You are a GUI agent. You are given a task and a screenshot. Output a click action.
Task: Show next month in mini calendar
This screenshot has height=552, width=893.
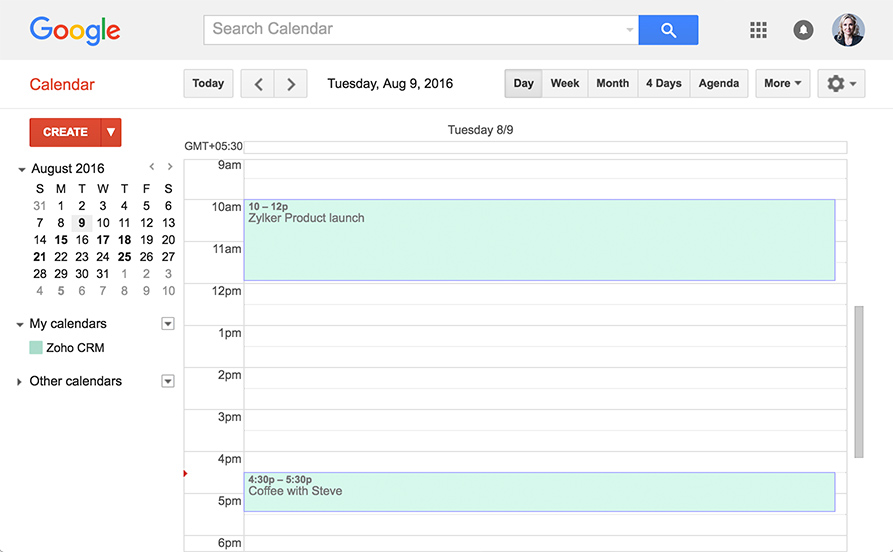pos(170,167)
